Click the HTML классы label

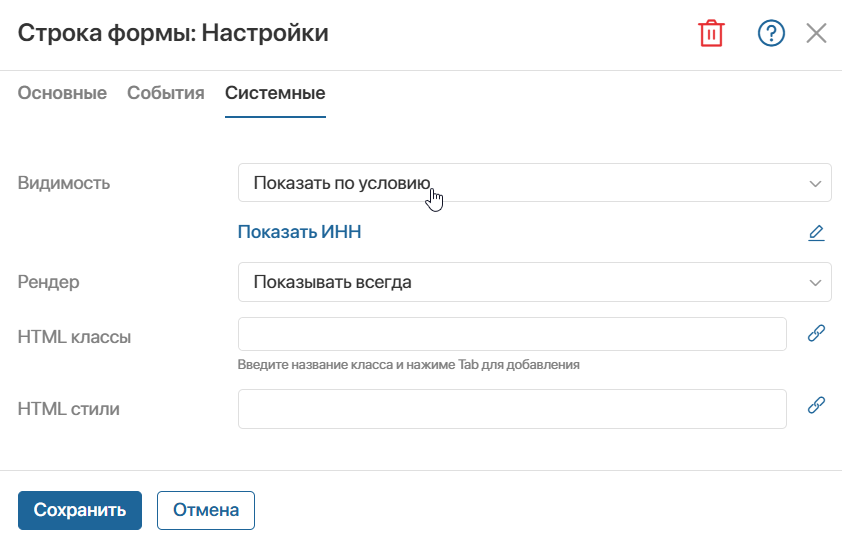[x=74, y=337]
